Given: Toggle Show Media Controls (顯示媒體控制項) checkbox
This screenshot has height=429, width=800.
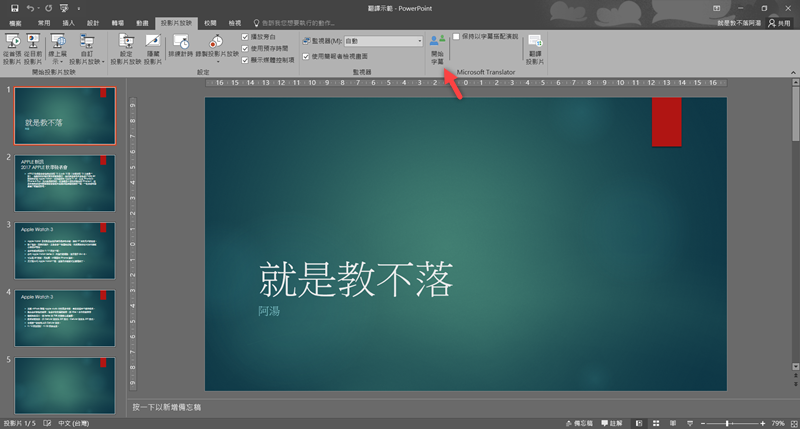Looking at the screenshot, I should point(245,60).
